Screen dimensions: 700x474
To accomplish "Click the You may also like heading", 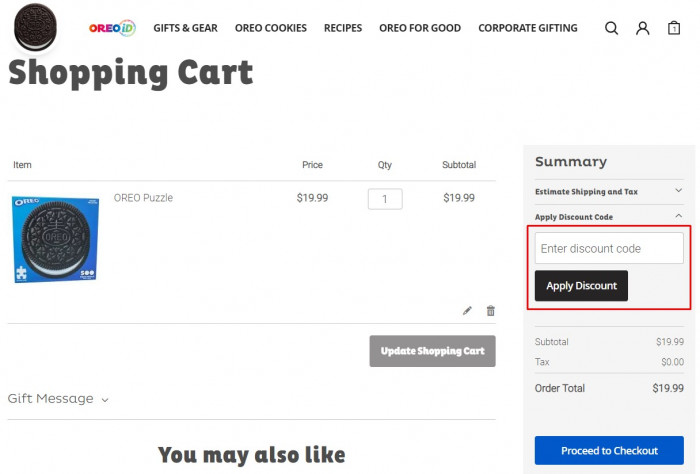I will [x=252, y=455].
